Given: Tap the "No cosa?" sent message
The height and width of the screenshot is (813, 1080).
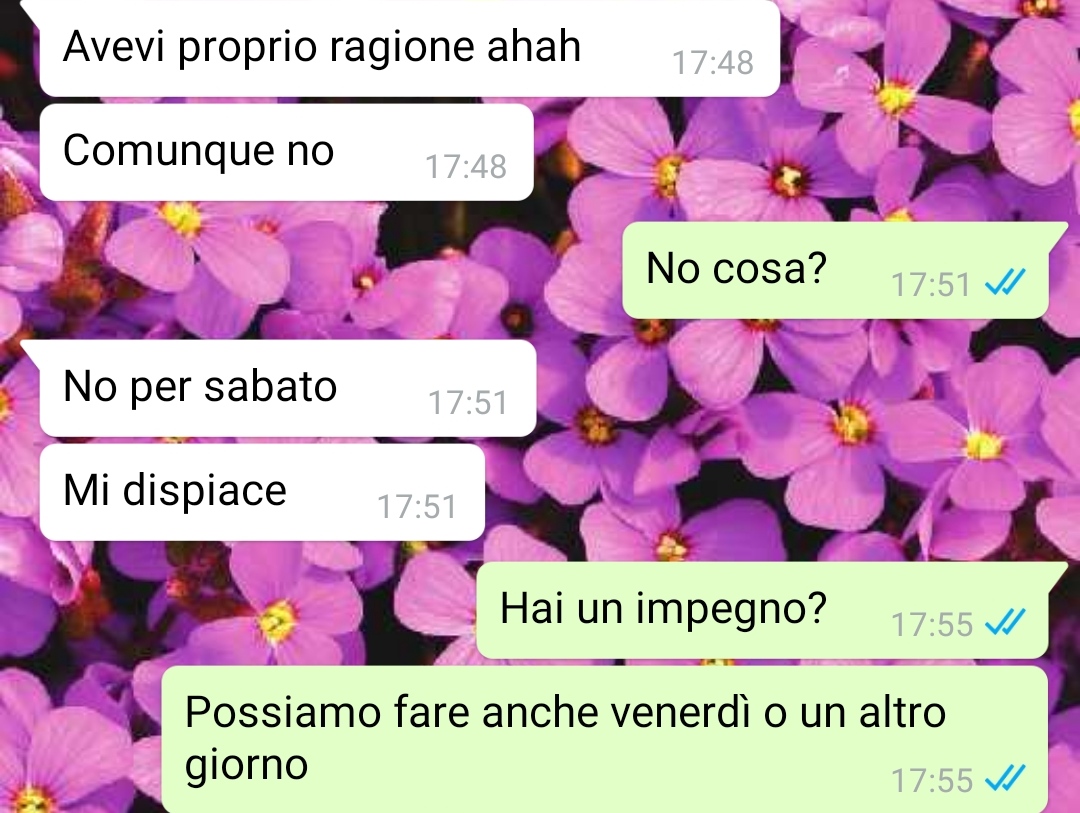Looking at the screenshot, I should point(835,269).
